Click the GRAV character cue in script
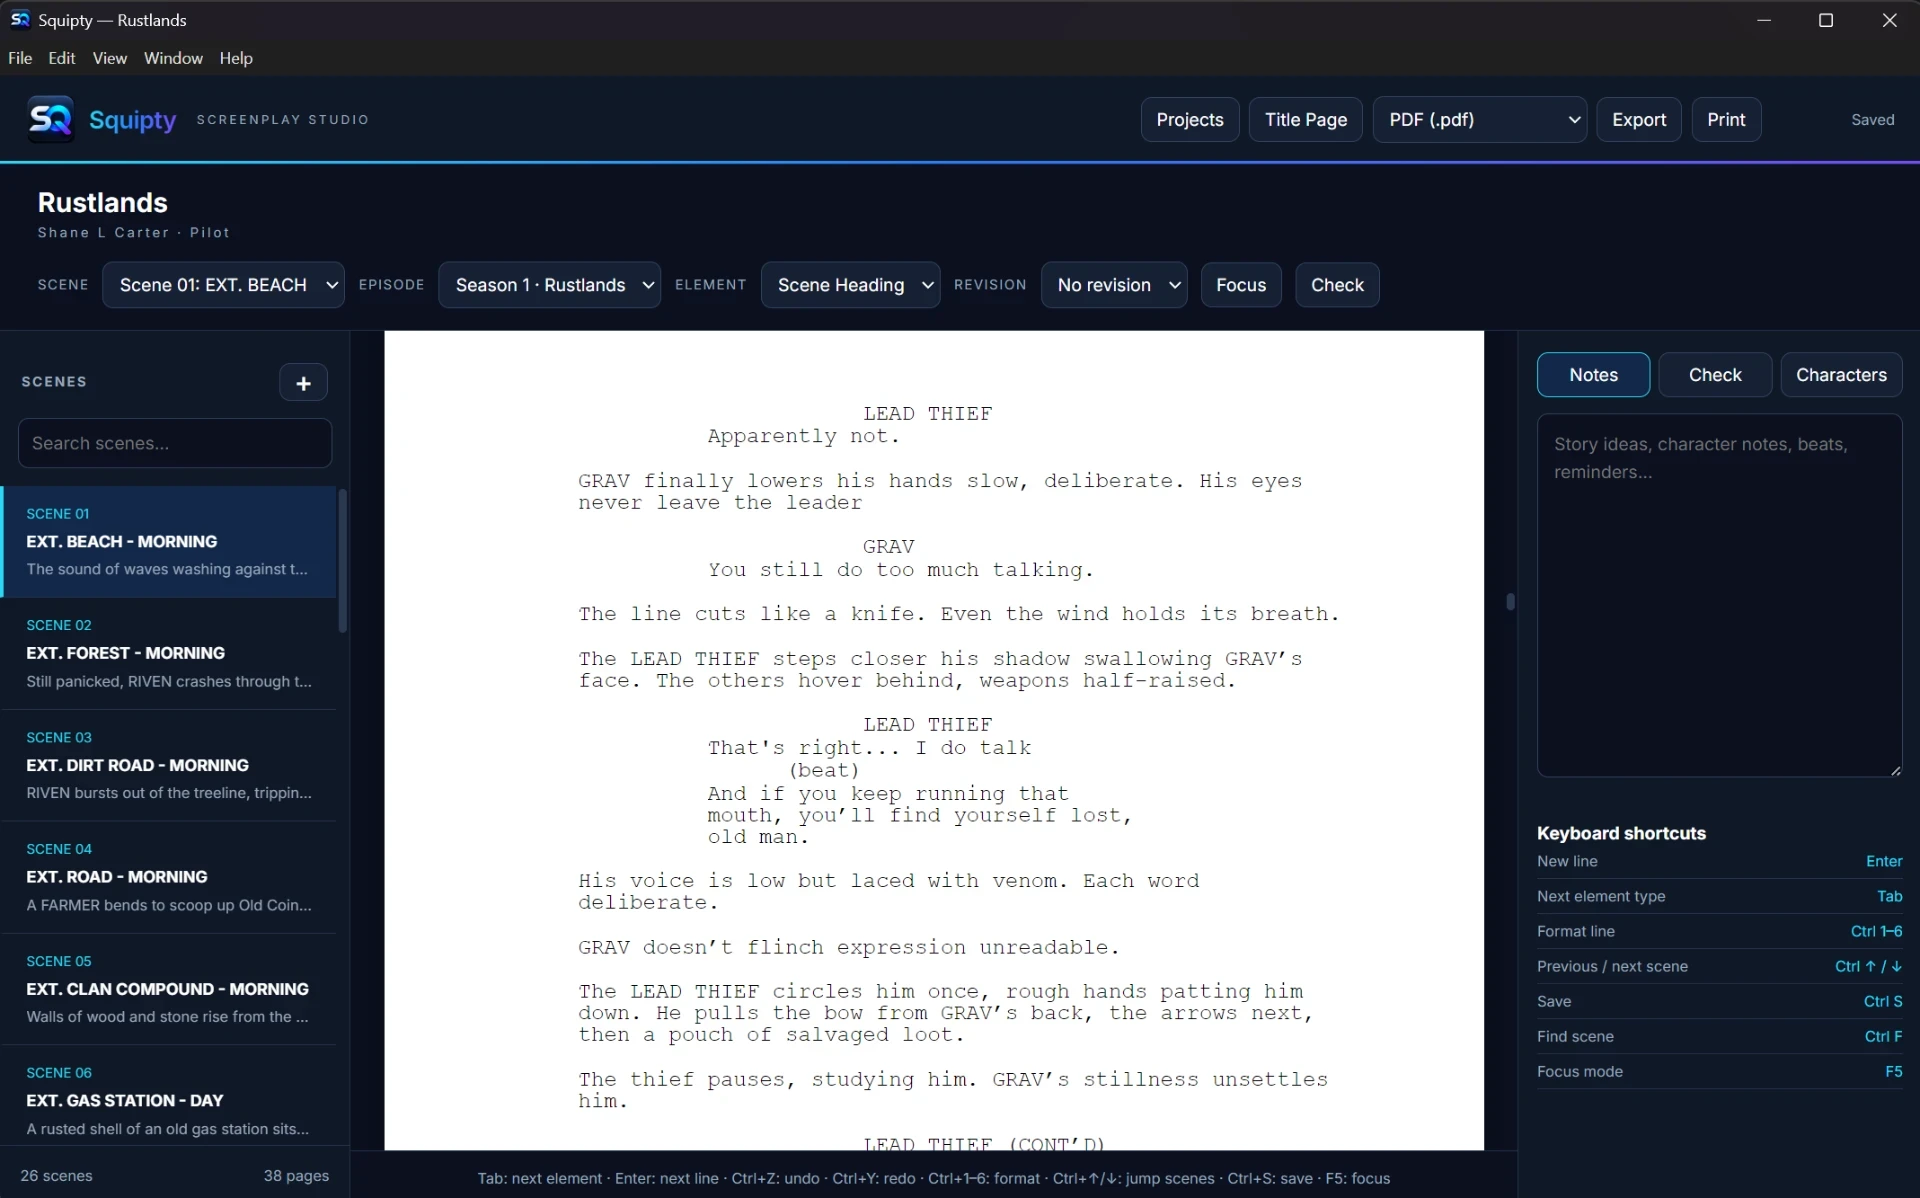The width and height of the screenshot is (1920, 1198). pos(888,547)
